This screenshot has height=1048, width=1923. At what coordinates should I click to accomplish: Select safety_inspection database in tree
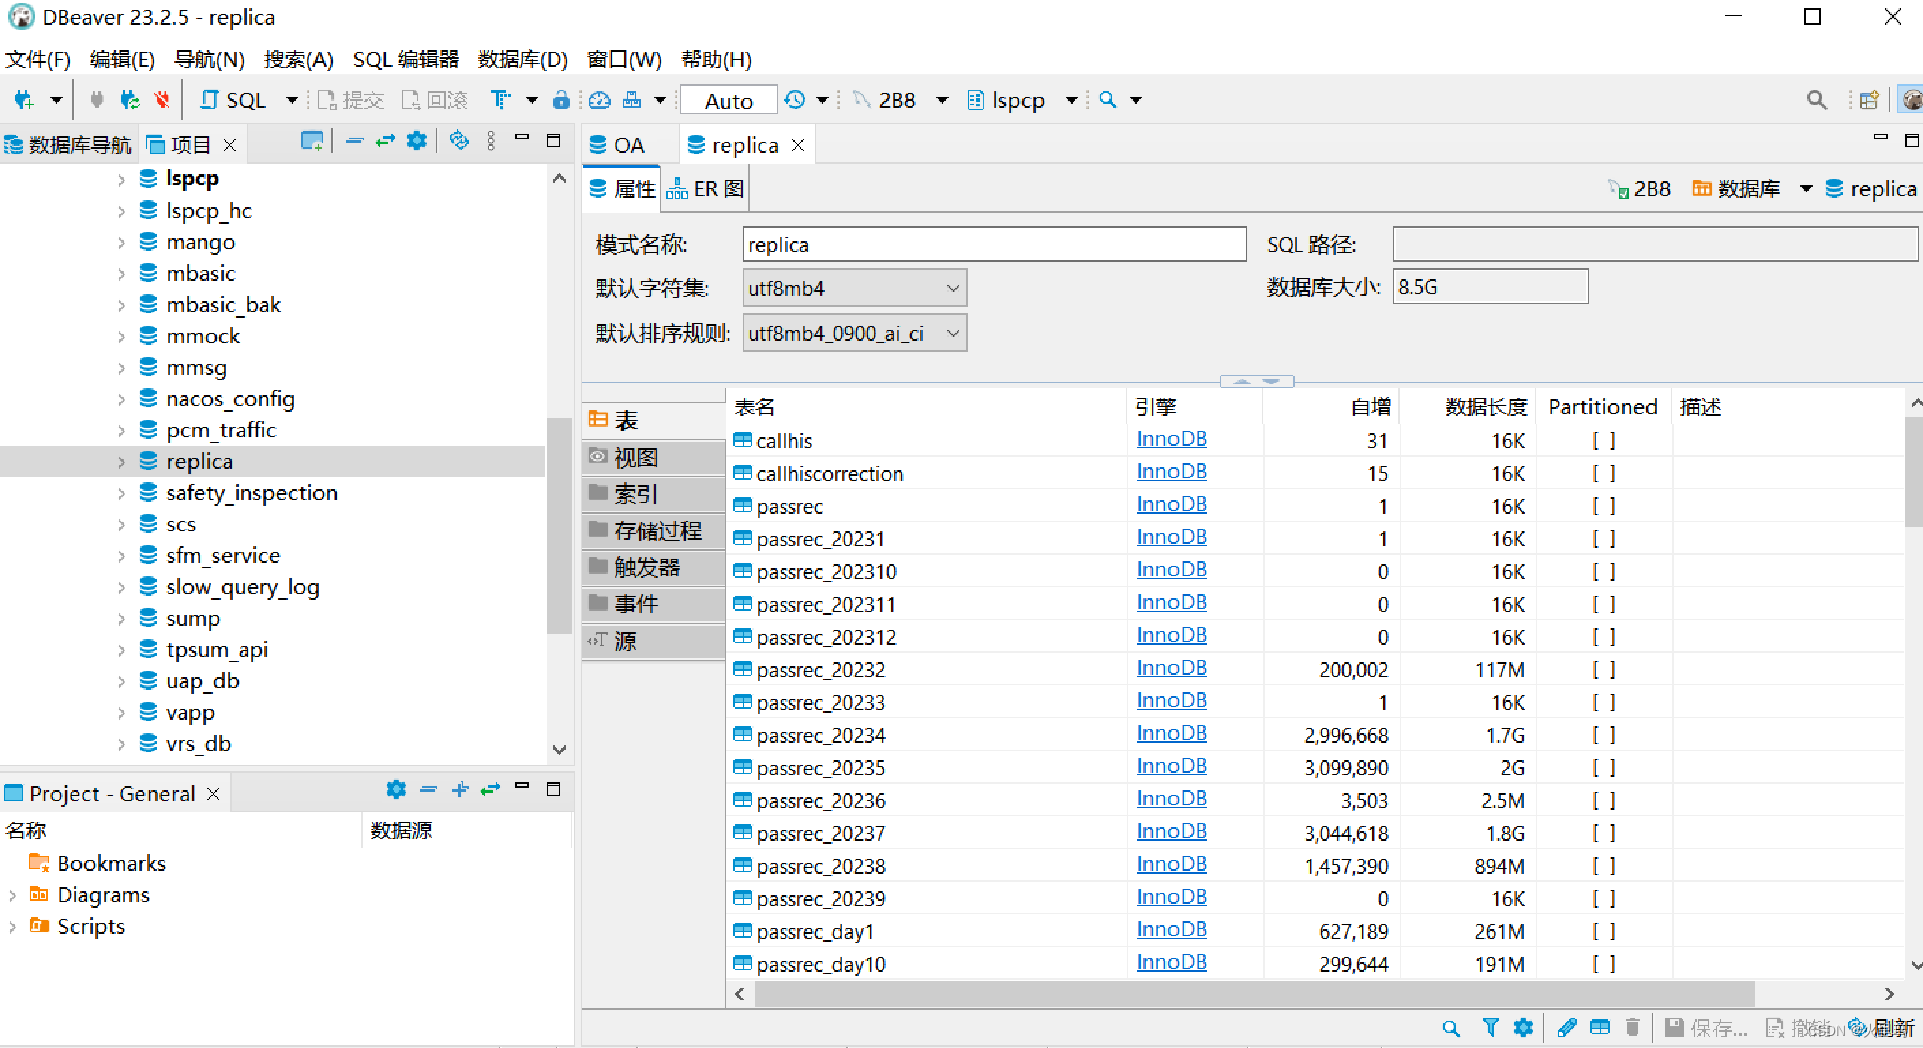tap(252, 493)
